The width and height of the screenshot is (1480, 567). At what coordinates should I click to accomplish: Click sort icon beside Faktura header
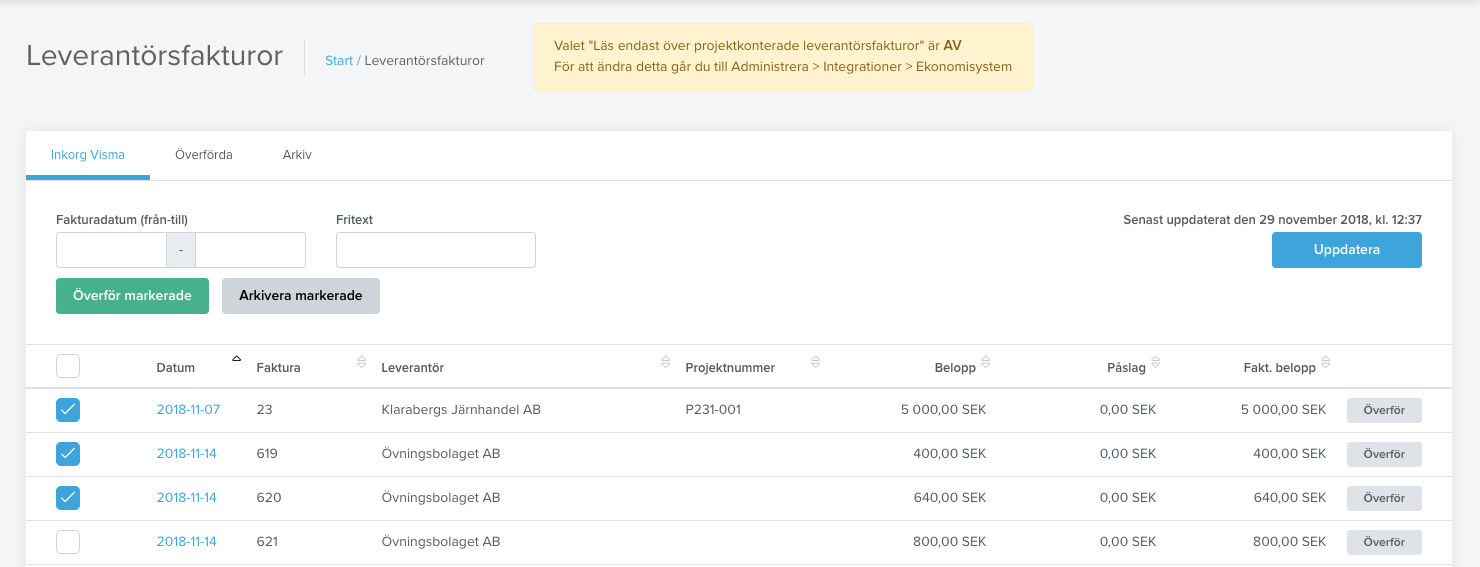click(361, 362)
